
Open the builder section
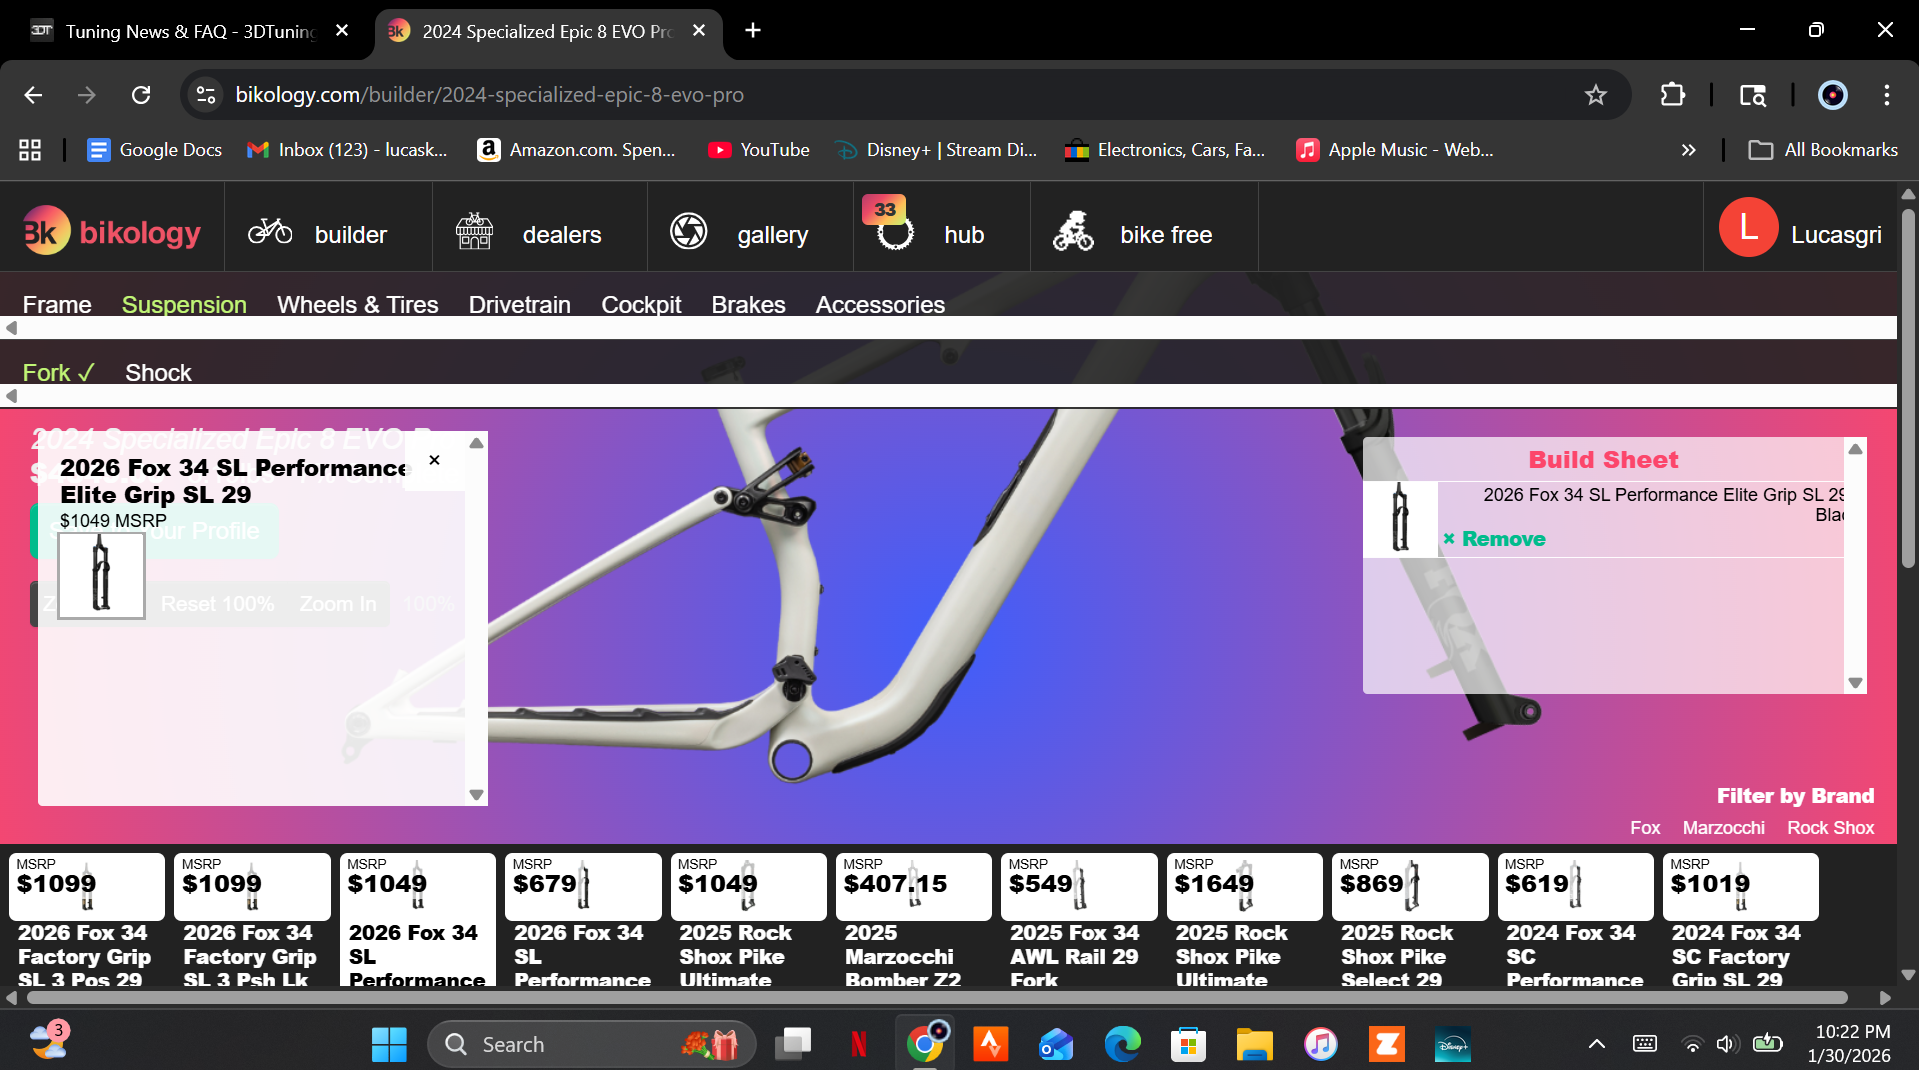coord(328,234)
